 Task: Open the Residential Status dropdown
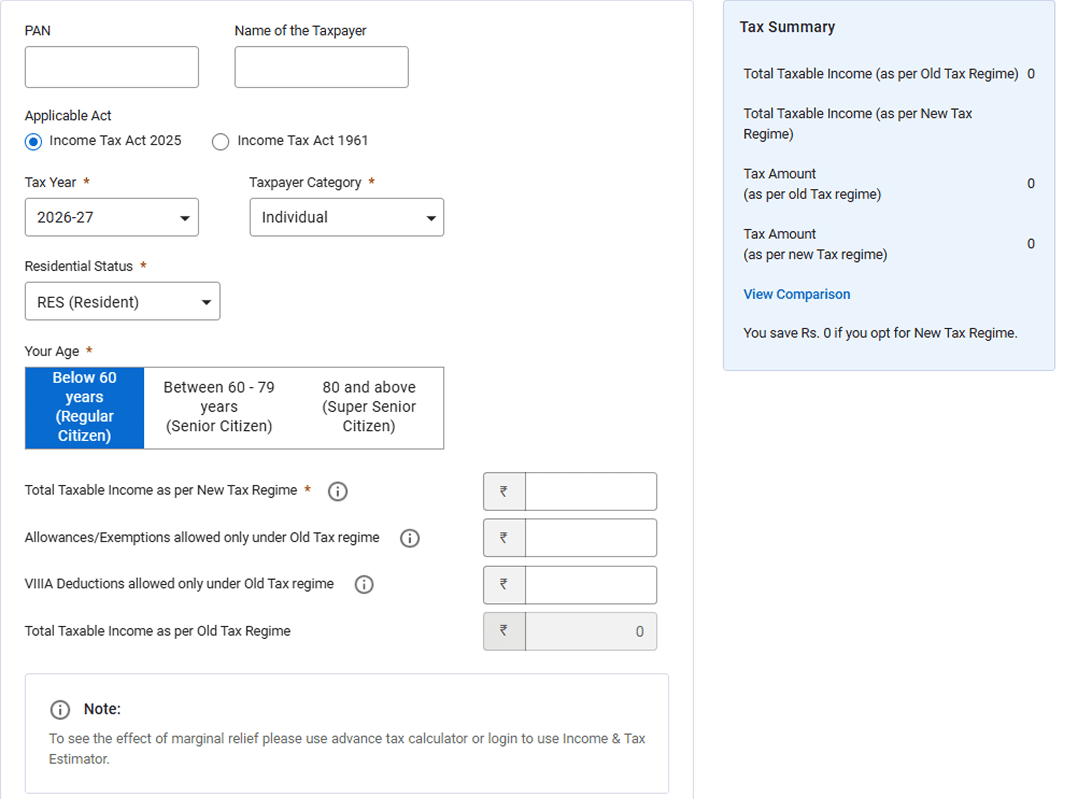(122, 301)
